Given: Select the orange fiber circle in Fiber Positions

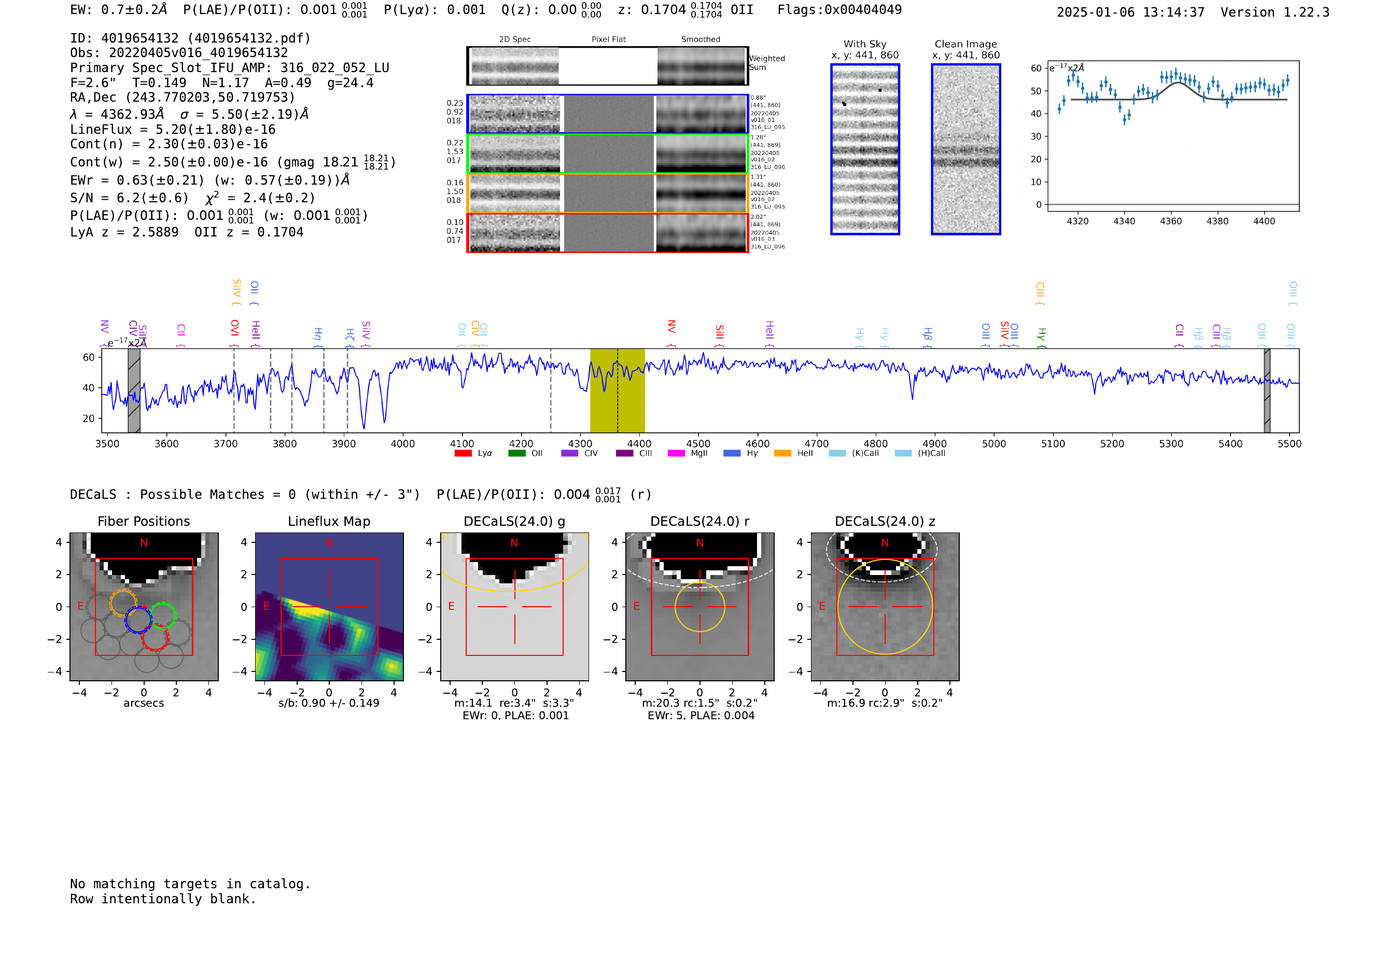Looking at the screenshot, I should 123,601.
